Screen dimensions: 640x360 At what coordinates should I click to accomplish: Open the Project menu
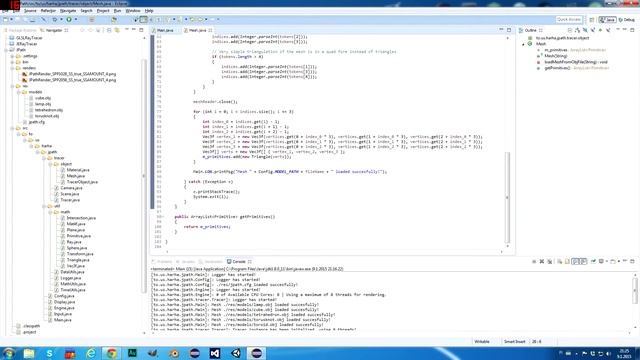coord(103,11)
